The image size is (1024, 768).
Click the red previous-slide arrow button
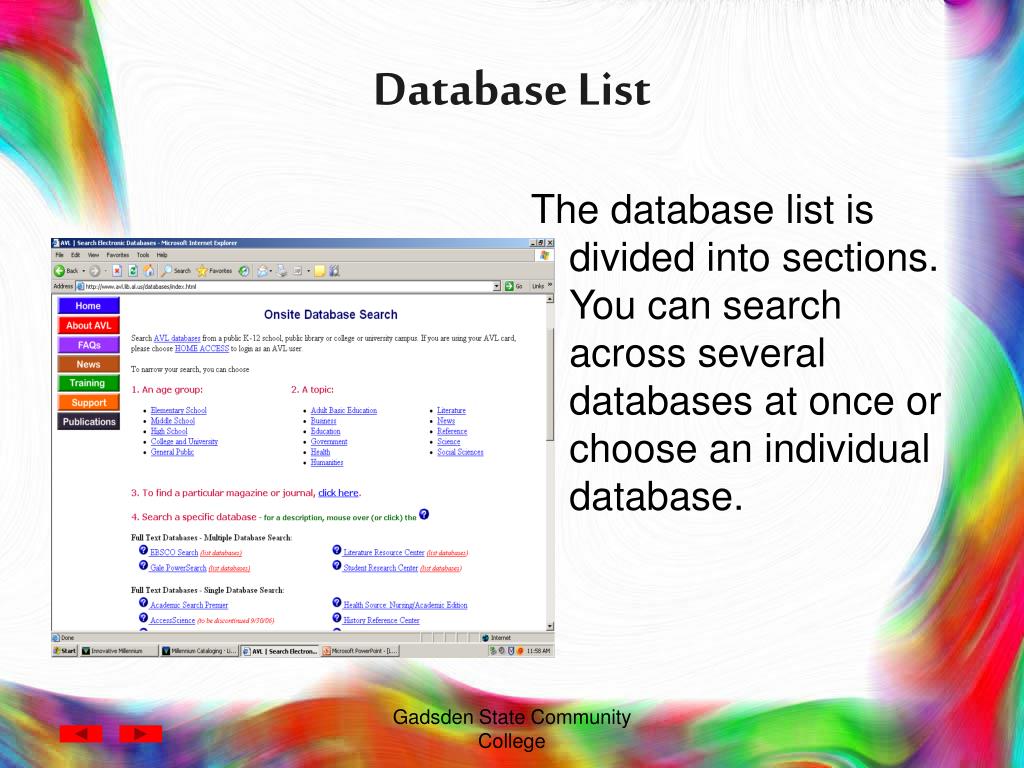pyautogui.click(x=81, y=734)
